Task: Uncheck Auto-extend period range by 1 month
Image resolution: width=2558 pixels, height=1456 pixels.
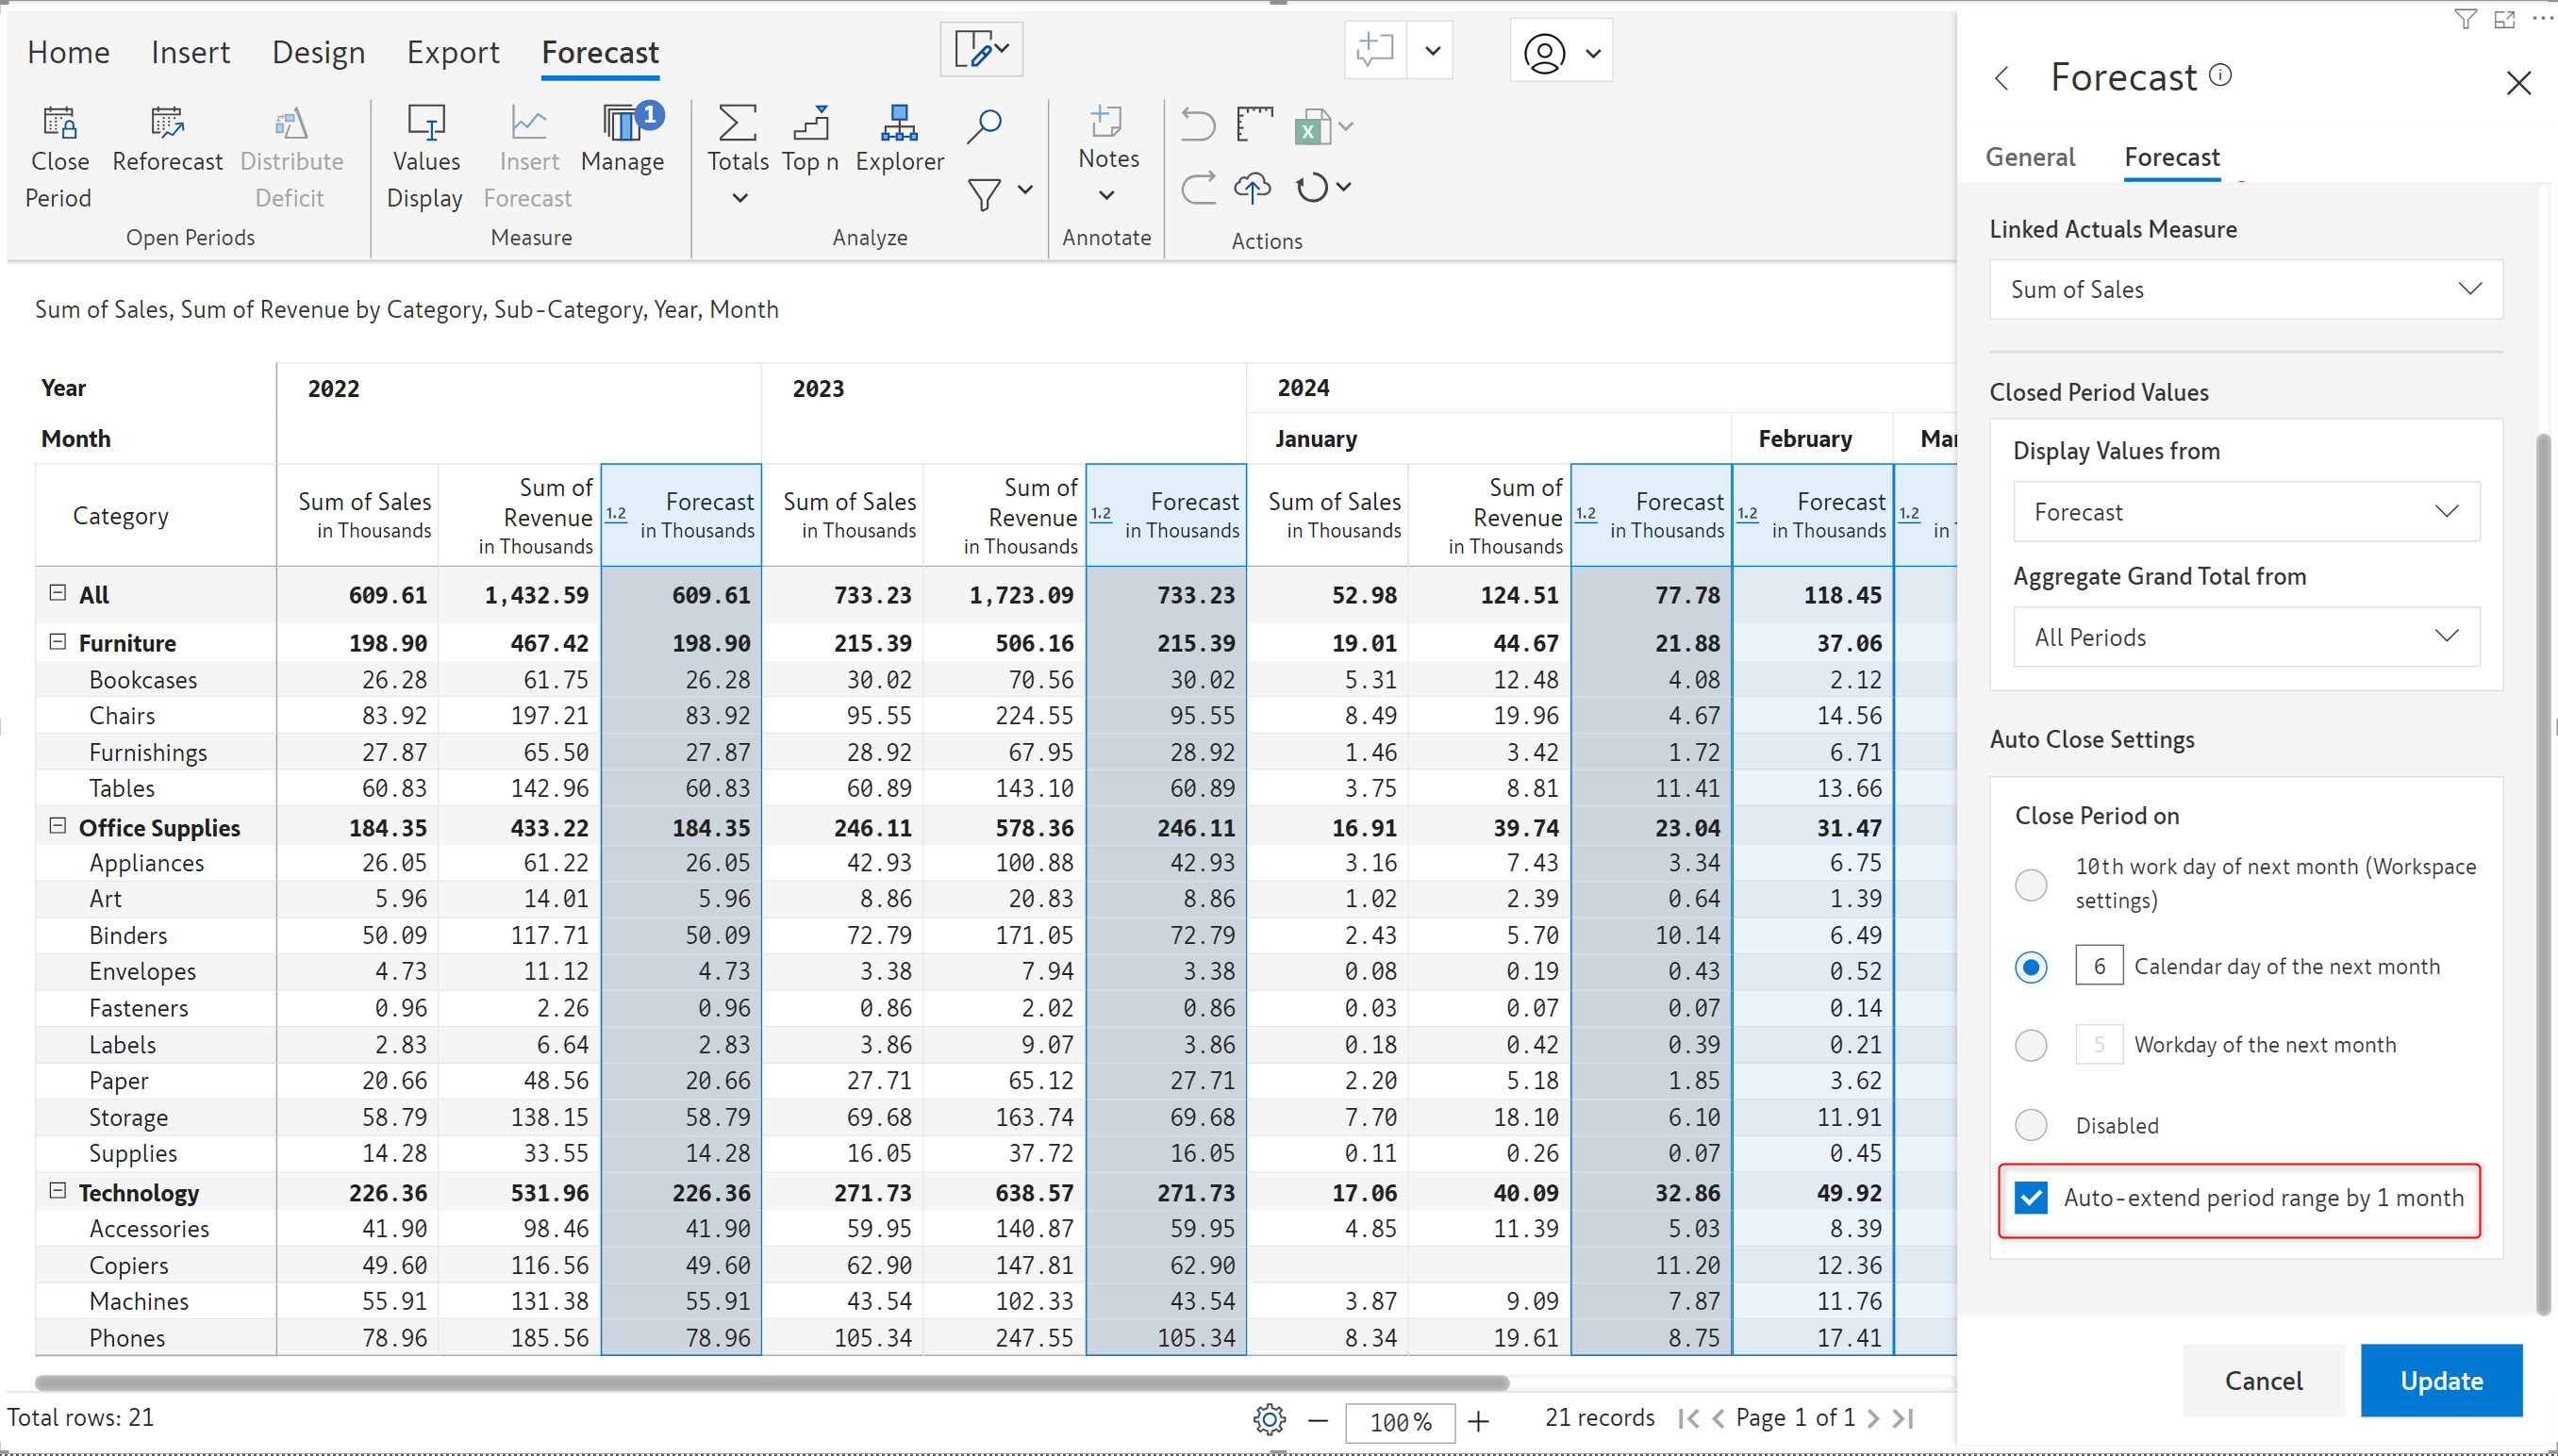Action: tap(2031, 1197)
